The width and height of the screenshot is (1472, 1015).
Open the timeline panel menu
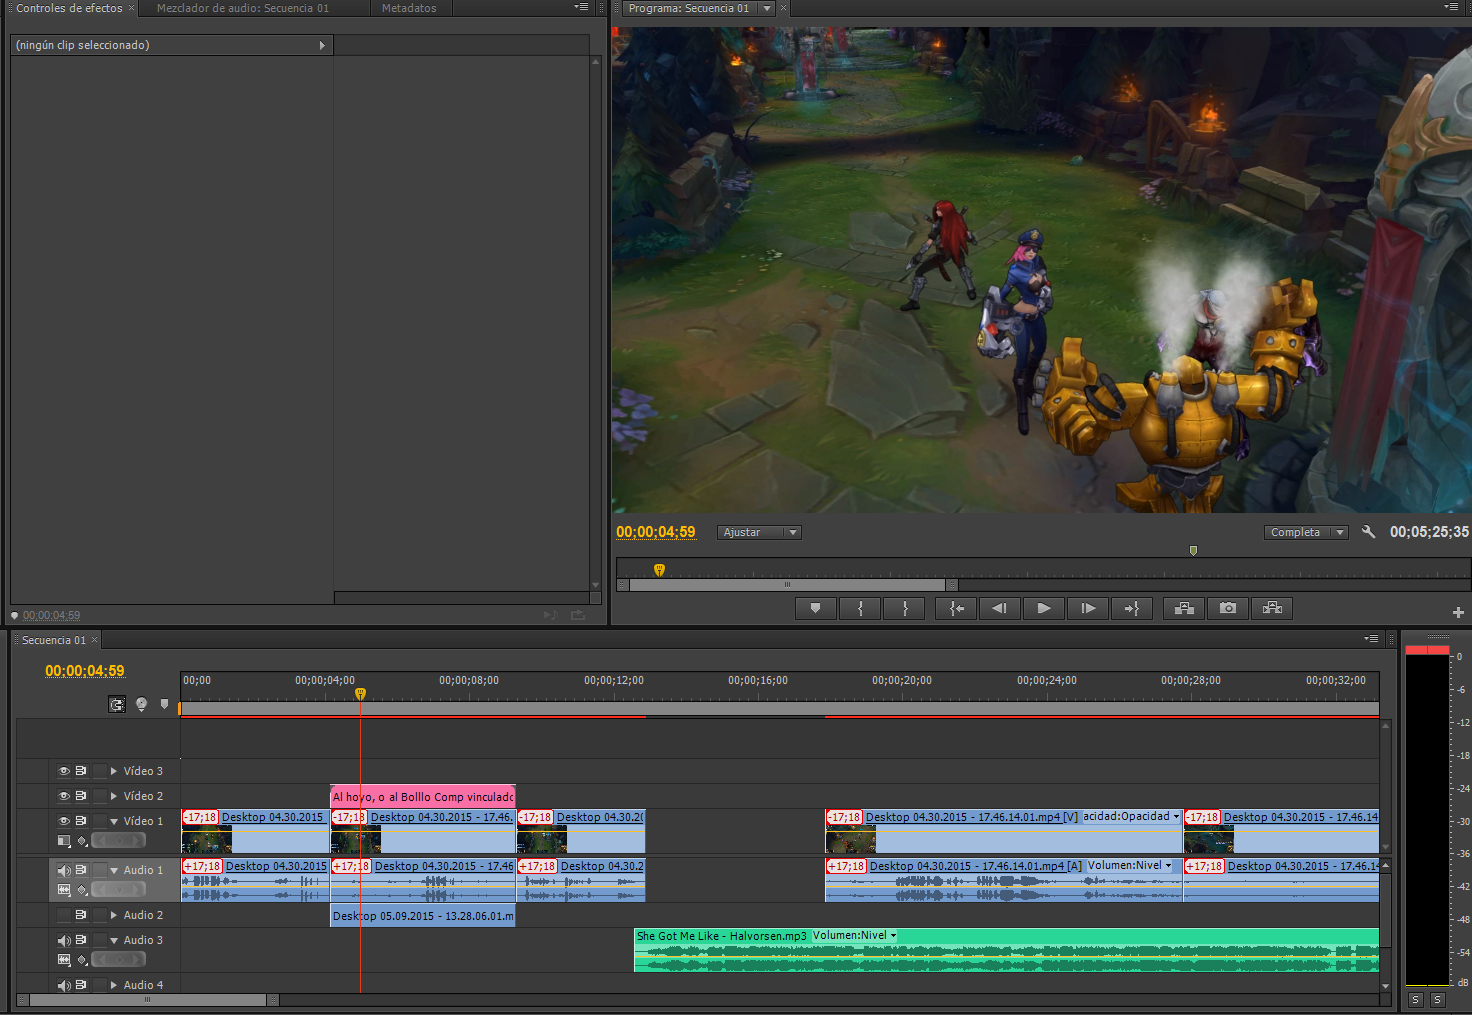pyautogui.click(x=1371, y=638)
